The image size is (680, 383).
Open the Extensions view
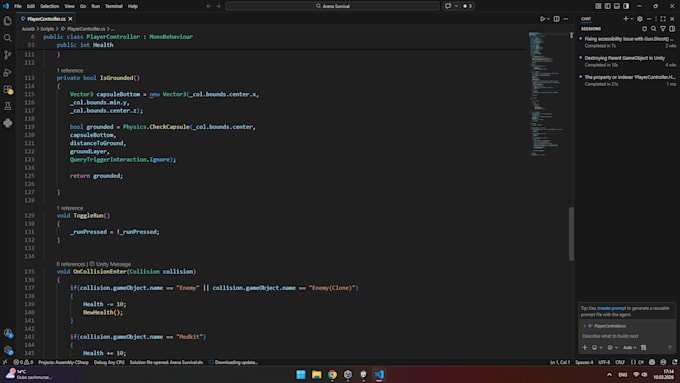(x=7, y=89)
